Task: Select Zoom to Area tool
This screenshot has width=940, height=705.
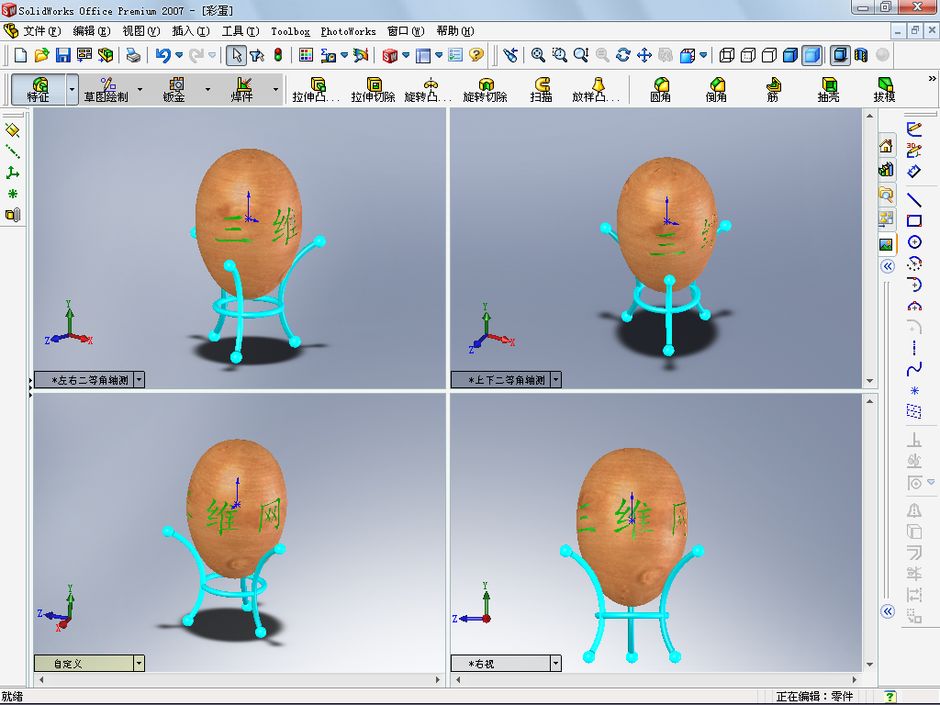Action: (x=559, y=55)
